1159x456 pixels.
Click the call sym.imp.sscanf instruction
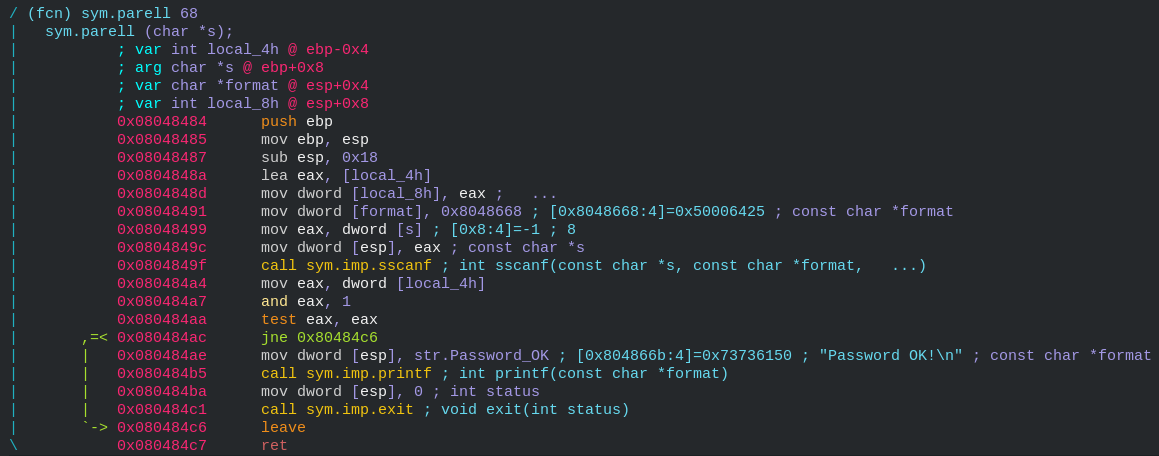coord(346,265)
